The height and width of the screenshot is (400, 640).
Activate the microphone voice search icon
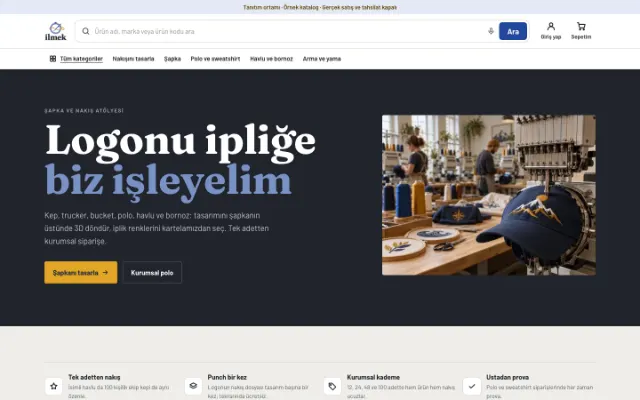pyautogui.click(x=491, y=31)
